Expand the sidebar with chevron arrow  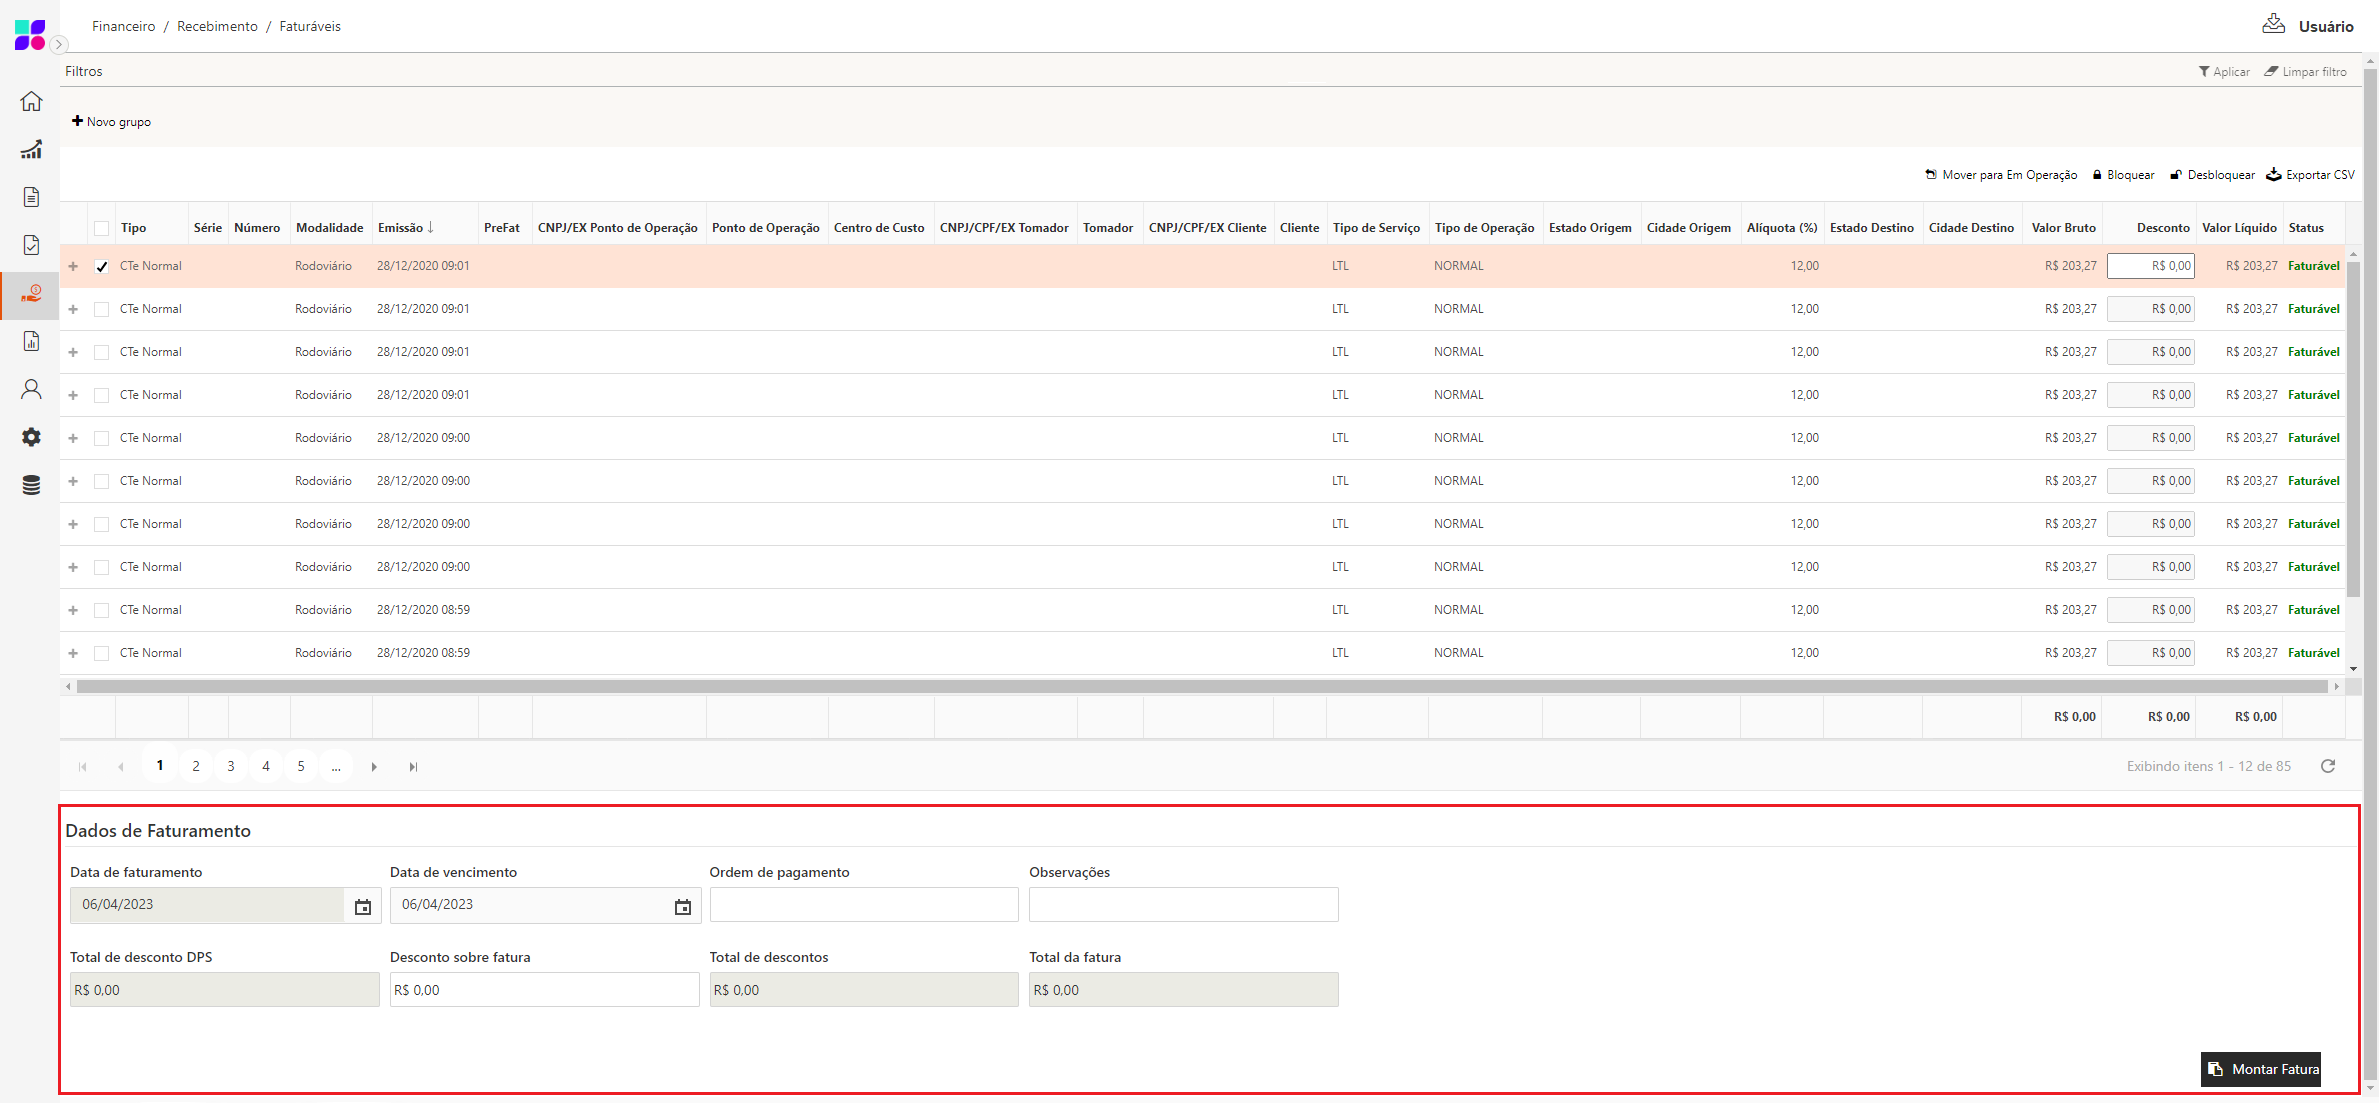click(59, 44)
